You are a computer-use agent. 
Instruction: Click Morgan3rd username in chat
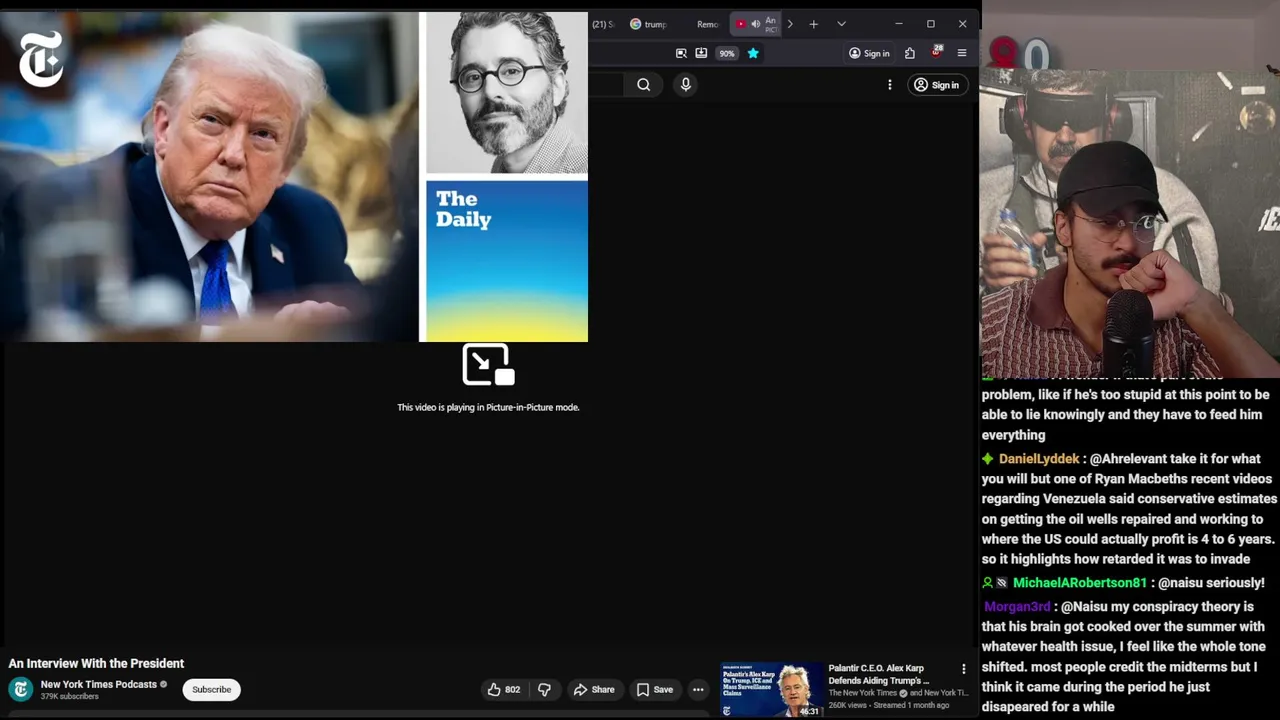pos(1017,606)
